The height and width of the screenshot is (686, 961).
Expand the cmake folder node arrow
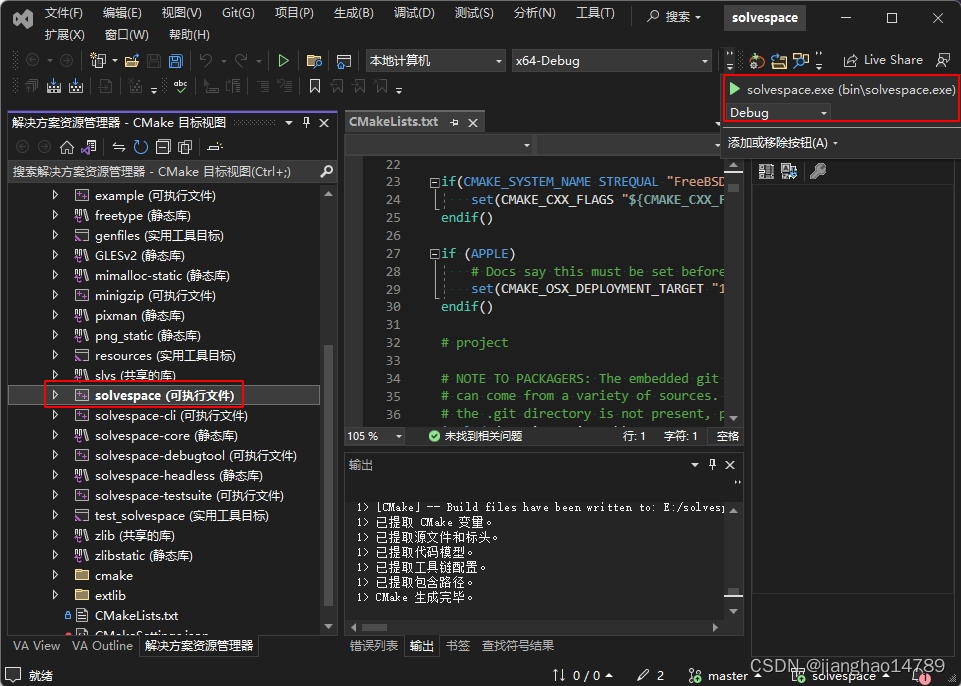(x=55, y=575)
